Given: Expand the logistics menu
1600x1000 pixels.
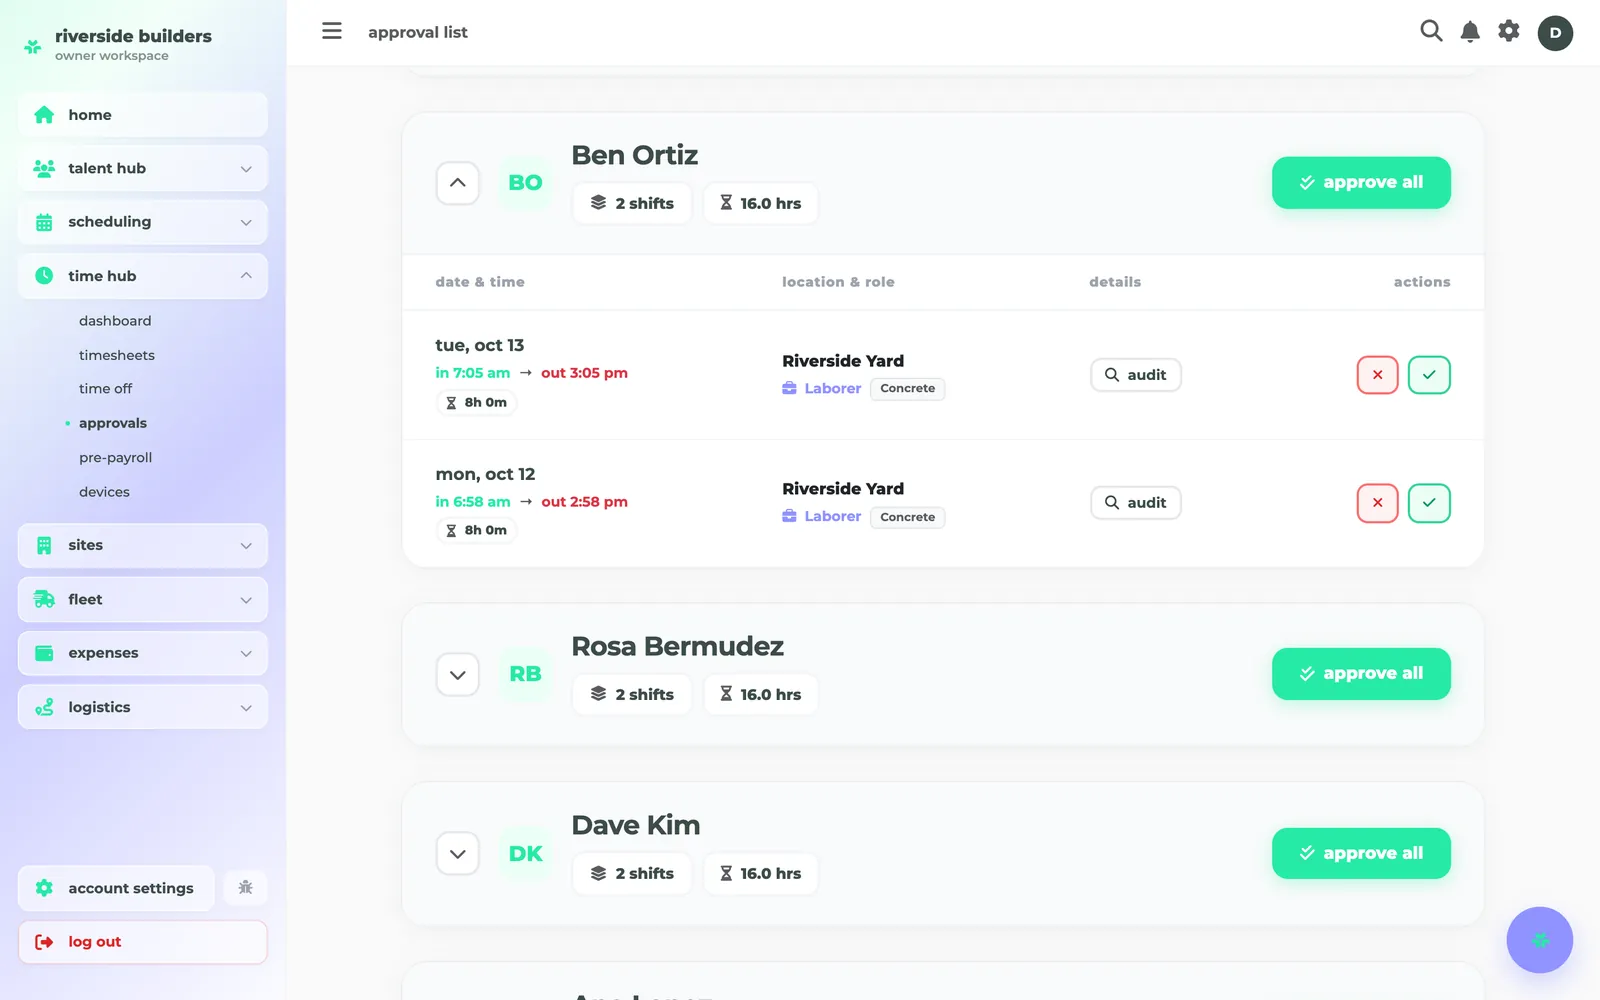Looking at the screenshot, I should (143, 707).
